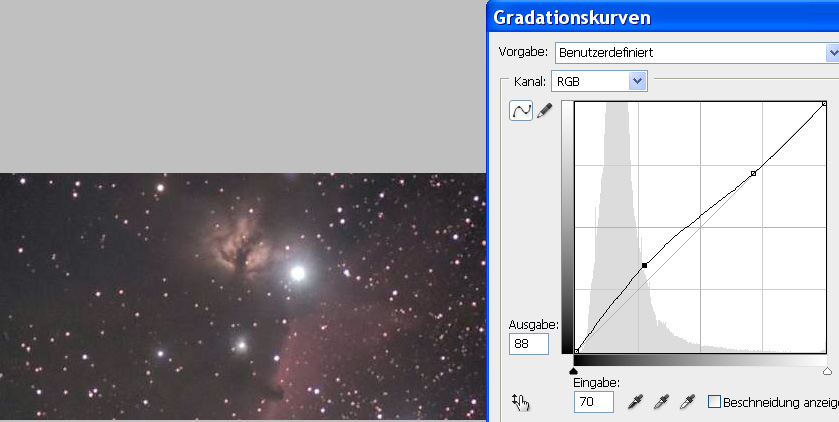Select the white input slider triangle
The image size is (839, 422).
[x=827, y=371]
